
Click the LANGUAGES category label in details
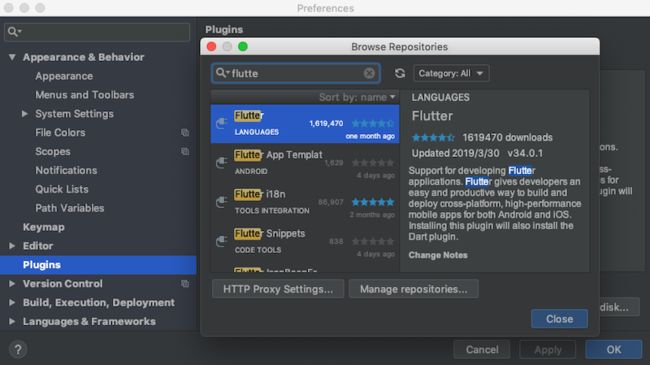click(x=440, y=97)
